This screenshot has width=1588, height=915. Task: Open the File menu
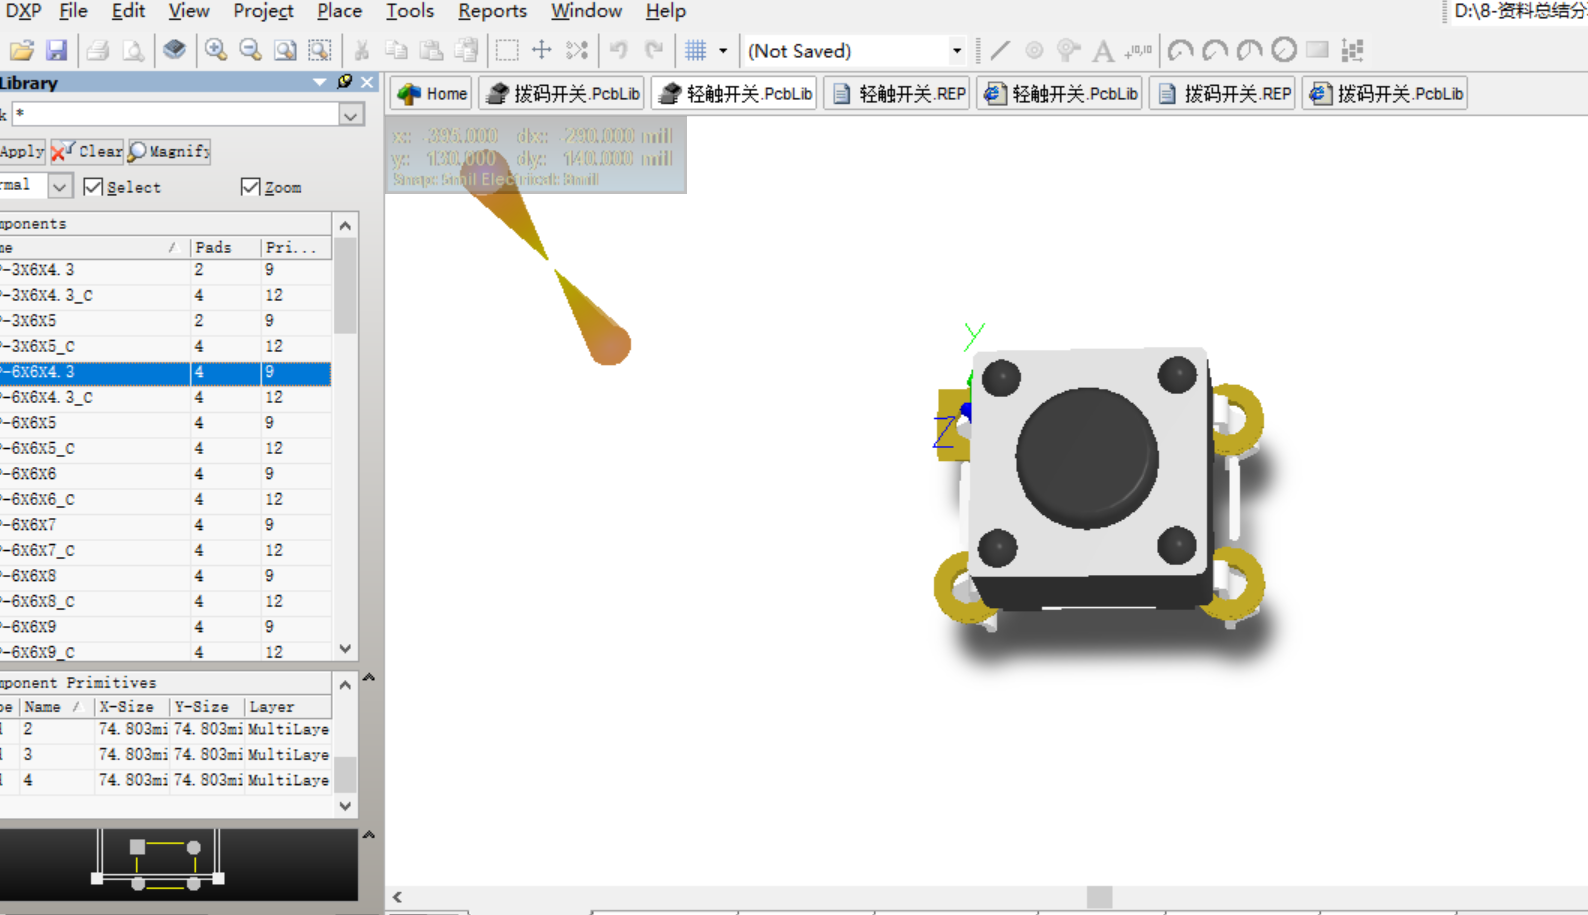73,11
